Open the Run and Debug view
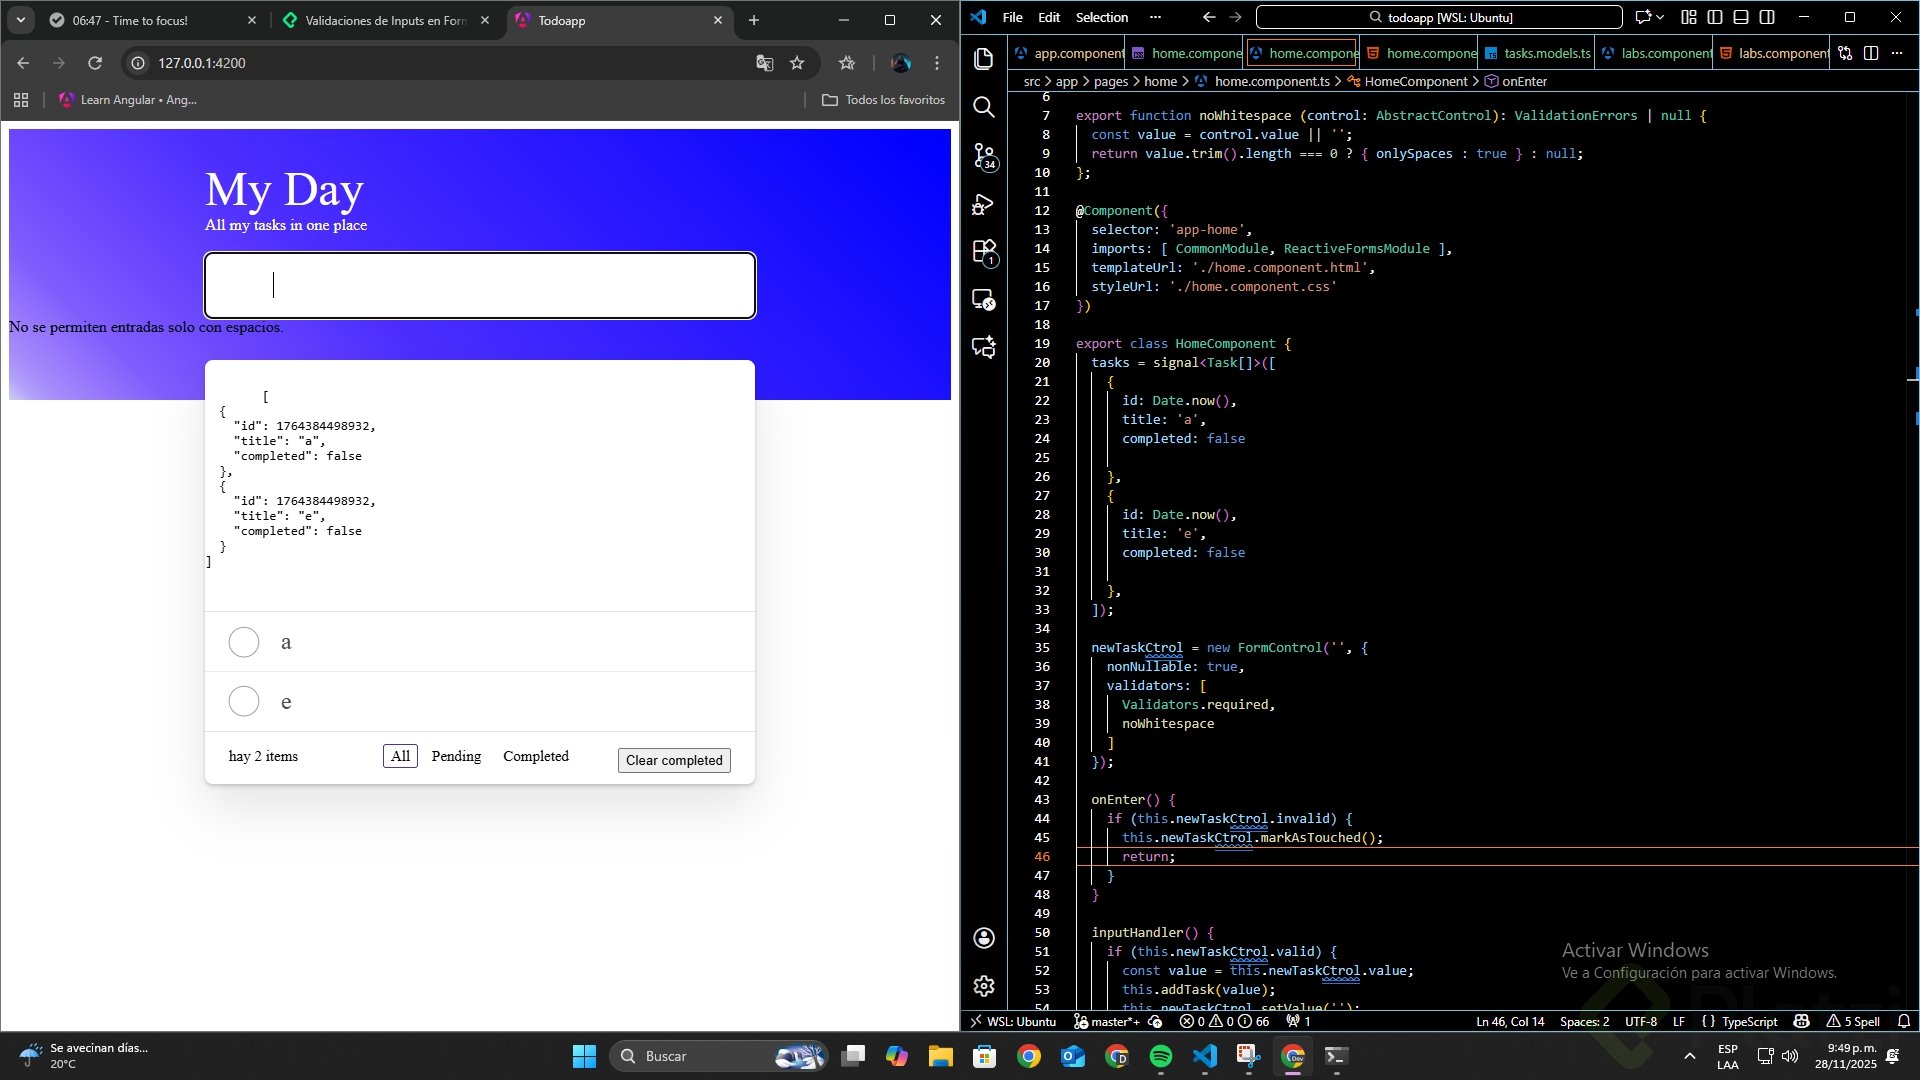The height and width of the screenshot is (1080, 1920). click(984, 204)
